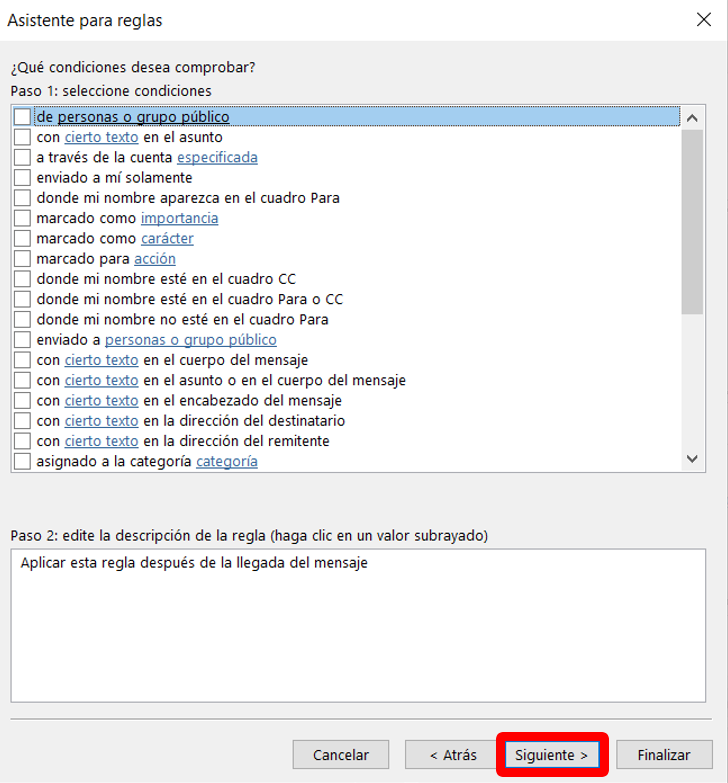
Task: Open 'categoría' underlined link
Action: tap(226, 461)
